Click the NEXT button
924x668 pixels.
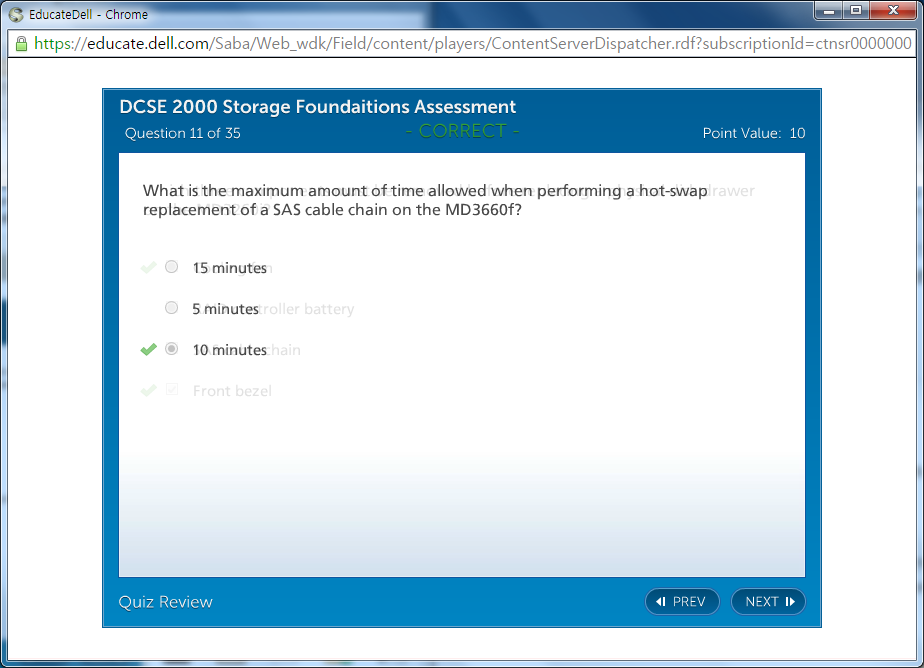tap(768, 601)
